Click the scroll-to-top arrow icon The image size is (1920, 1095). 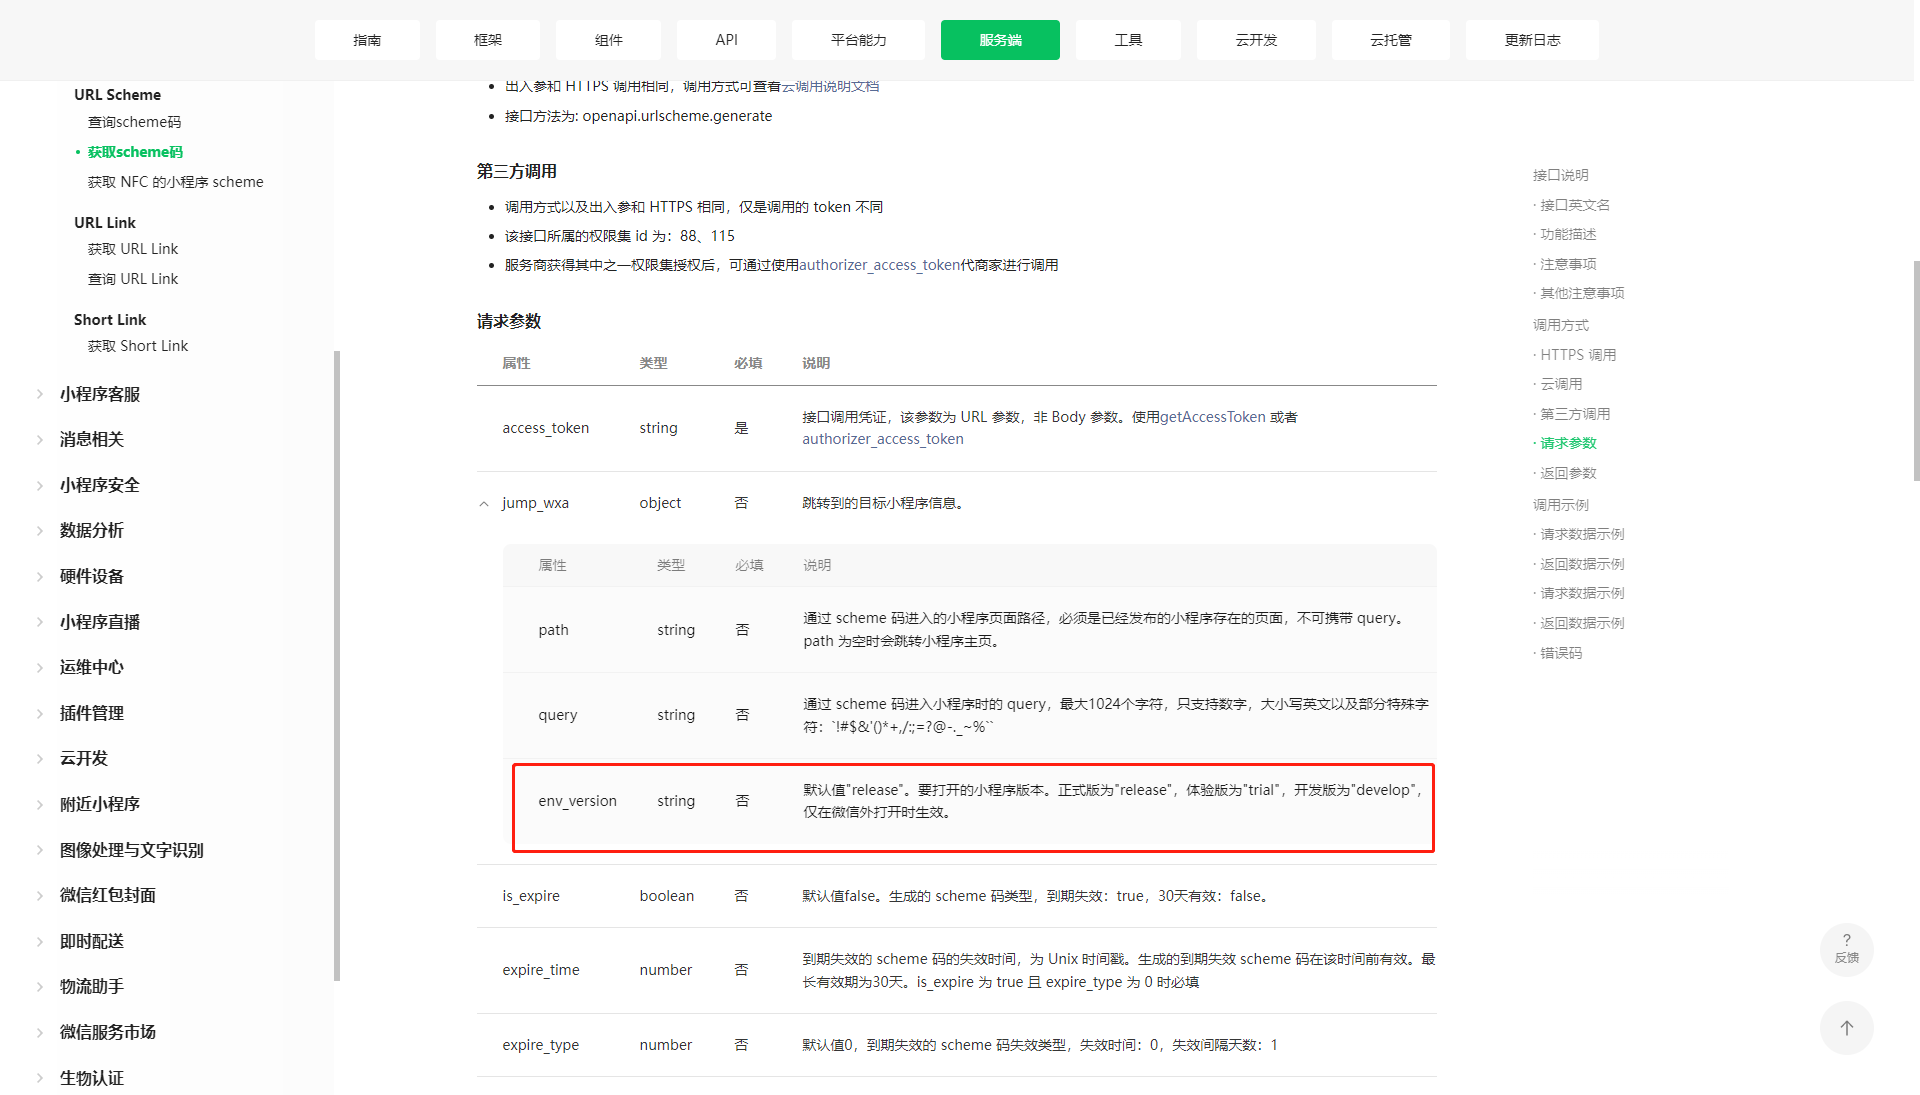1846,1028
